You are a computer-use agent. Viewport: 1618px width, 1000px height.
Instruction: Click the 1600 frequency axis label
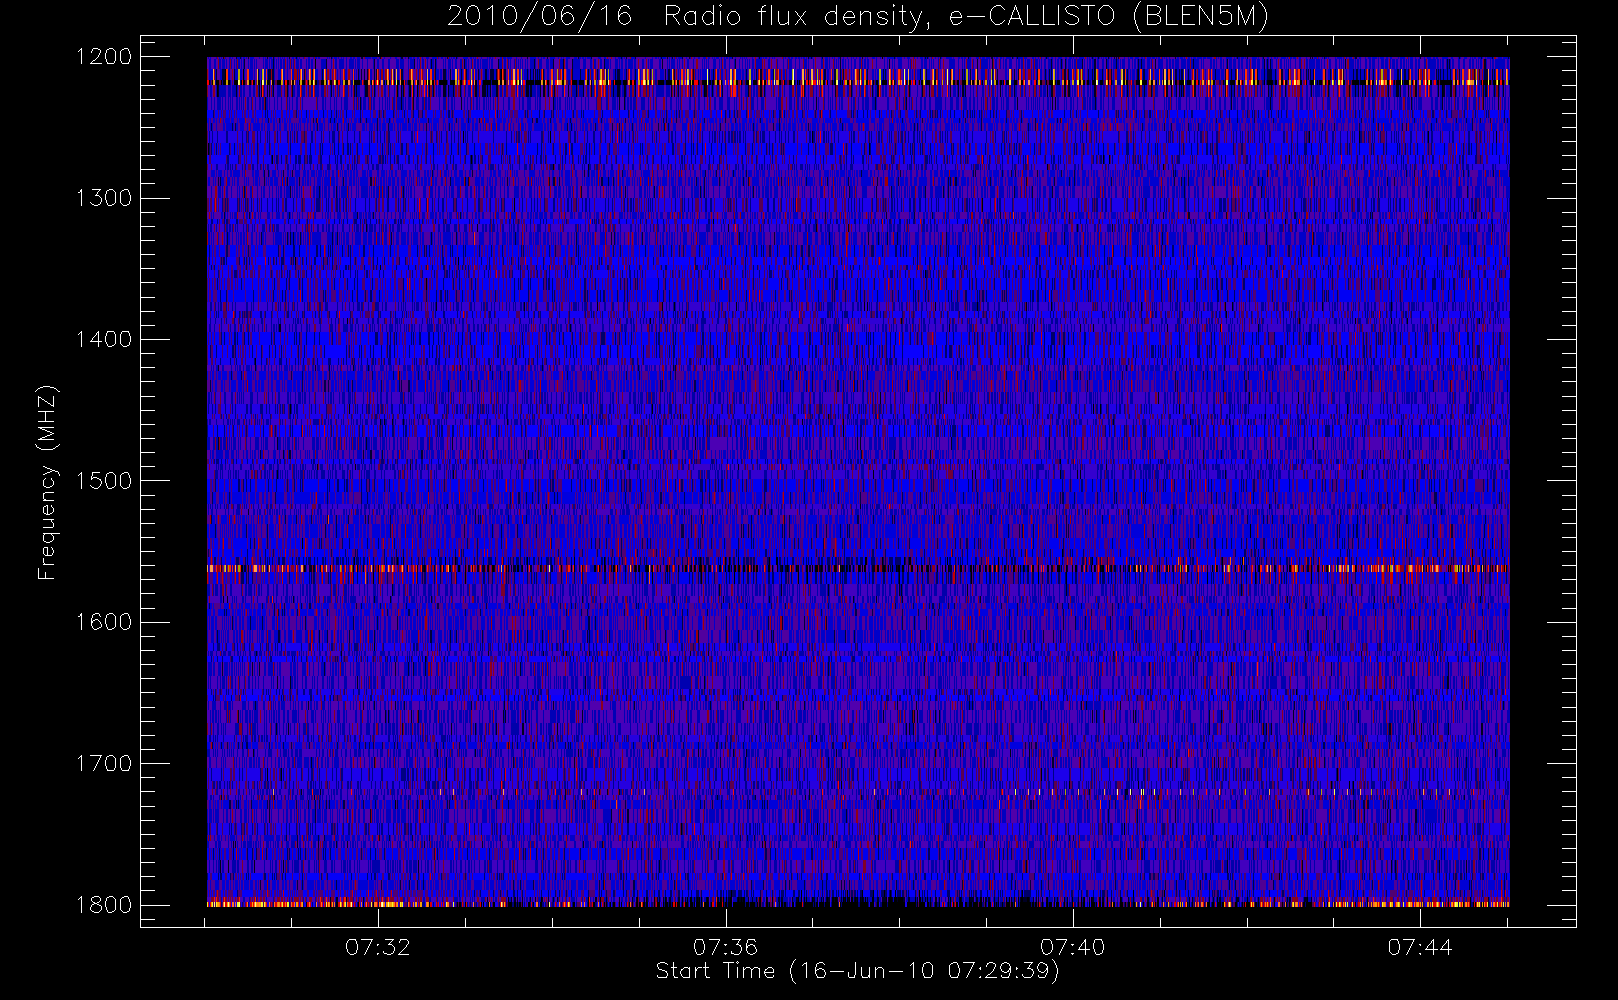pyautogui.click(x=104, y=622)
